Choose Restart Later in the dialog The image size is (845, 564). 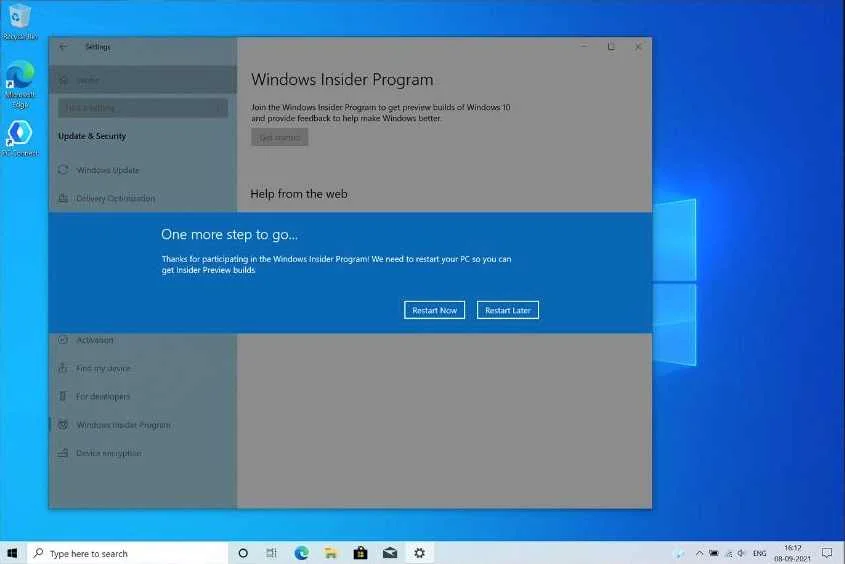tap(507, 310)
